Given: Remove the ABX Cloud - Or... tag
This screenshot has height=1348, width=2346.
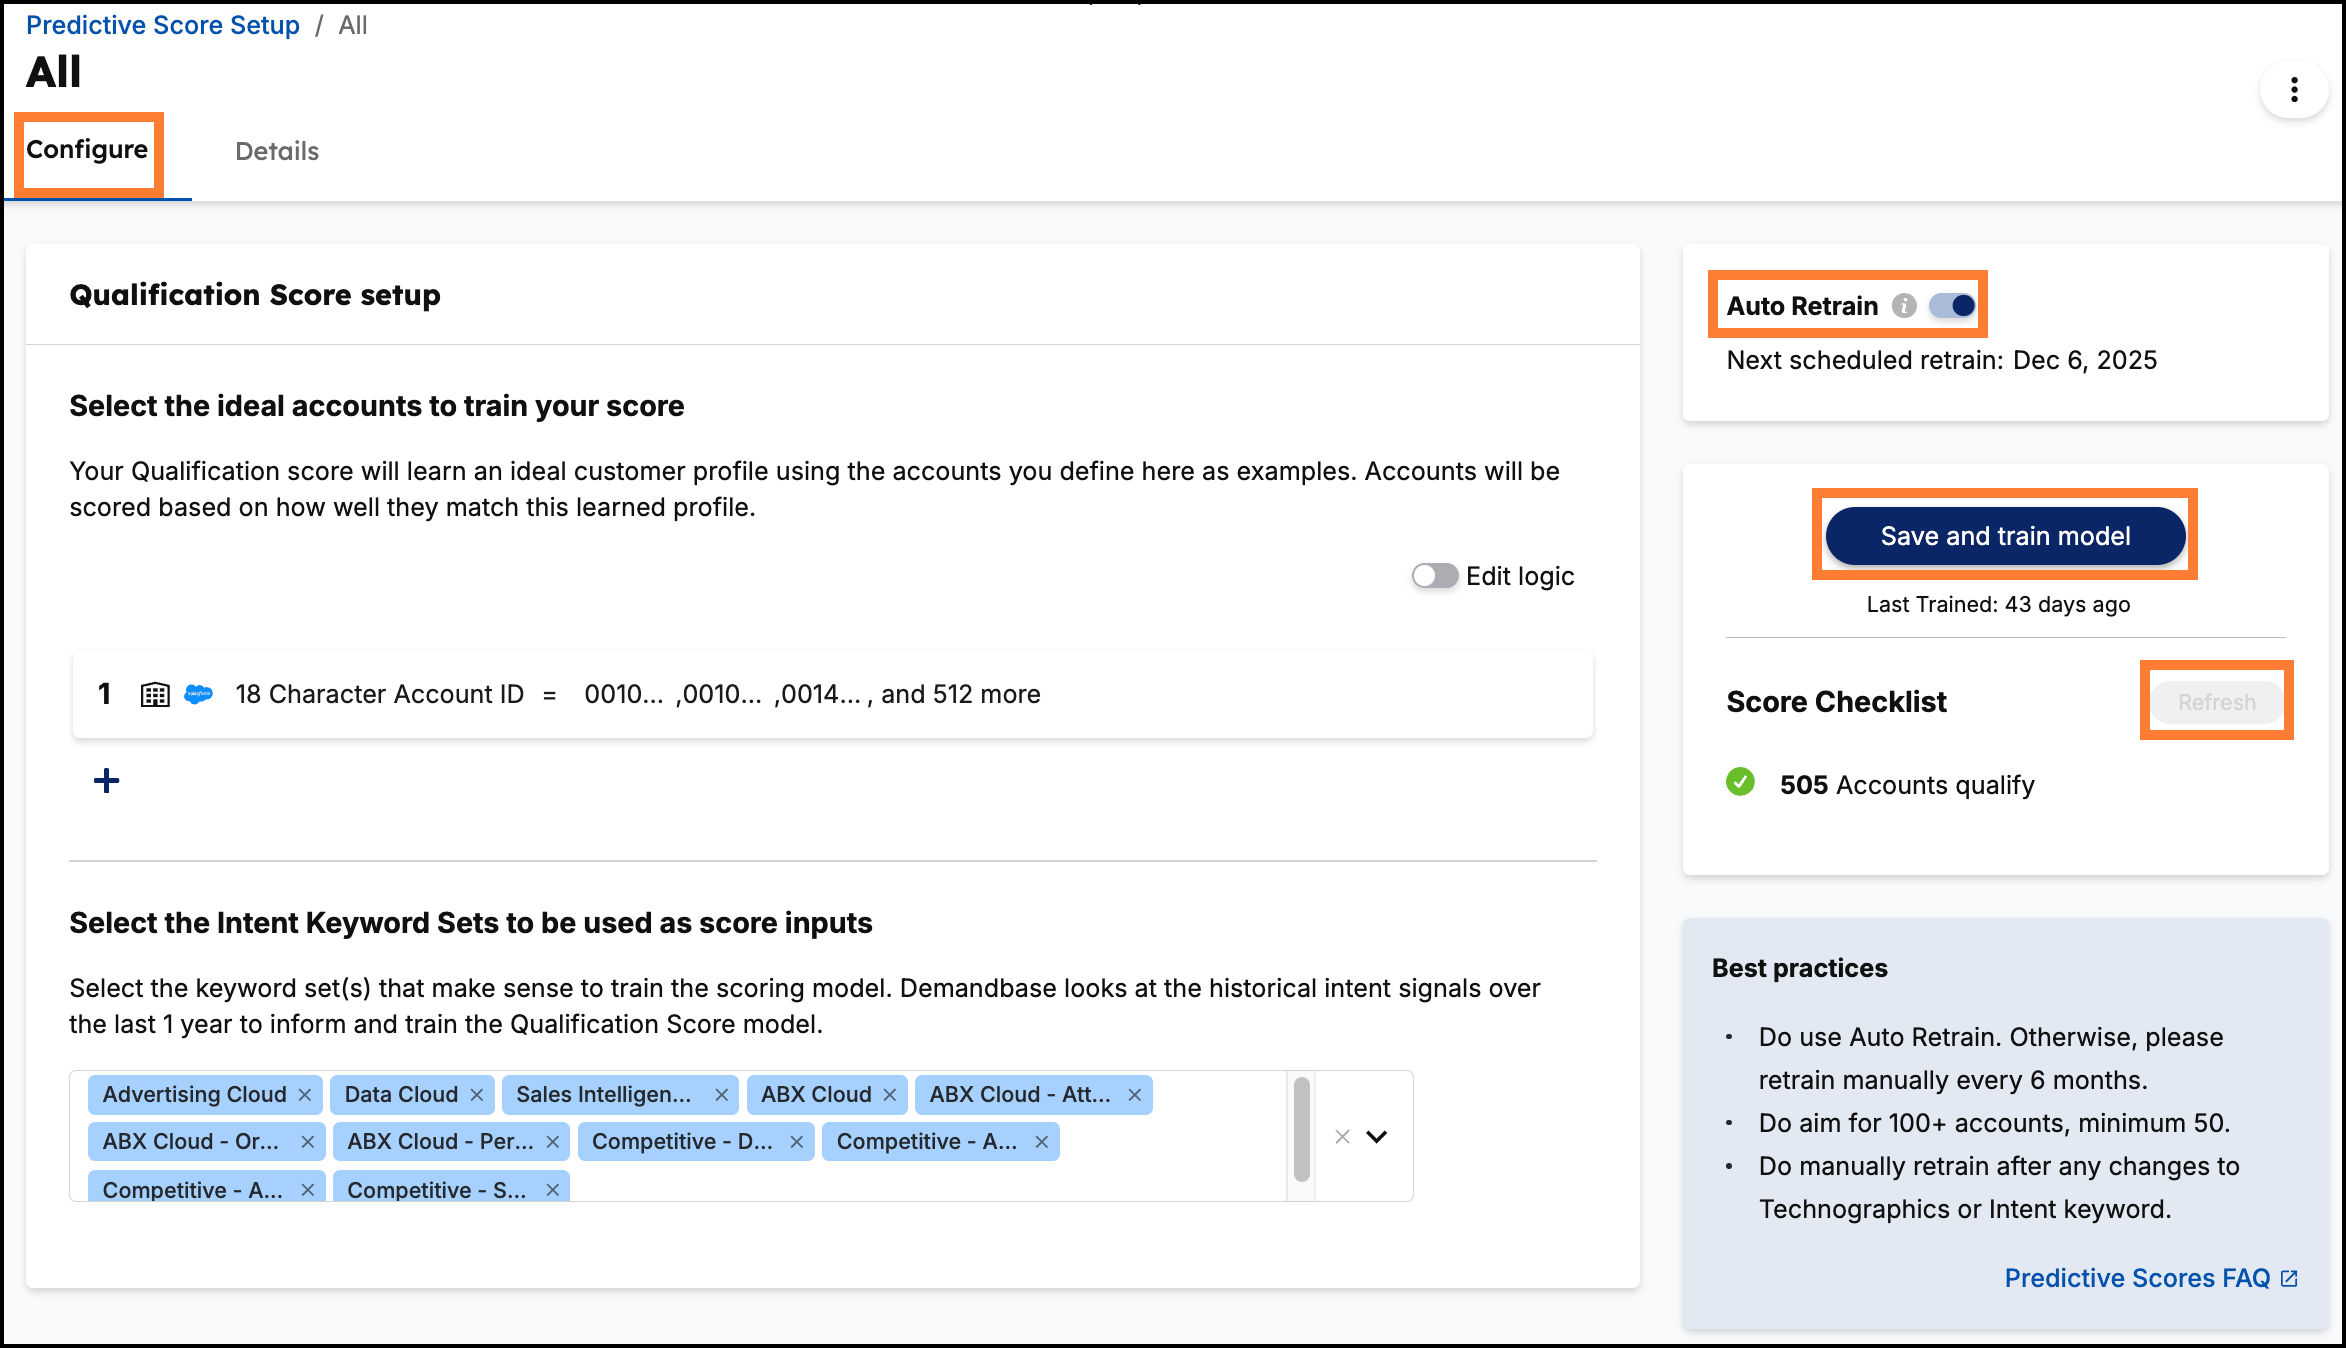Looking at the screenshot, I should (308, 1142).
